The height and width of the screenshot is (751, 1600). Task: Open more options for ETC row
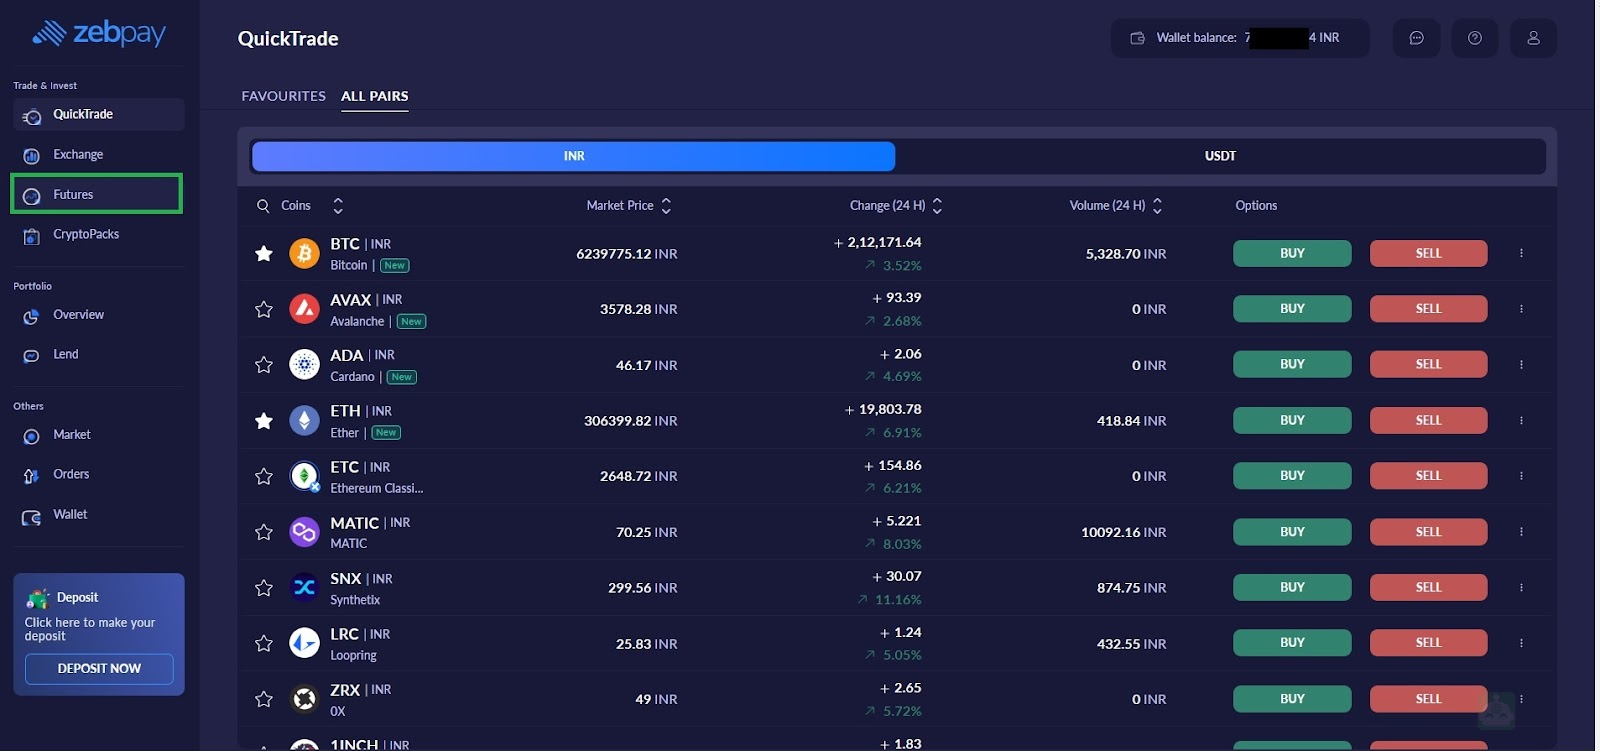[x=1521, y=476]
